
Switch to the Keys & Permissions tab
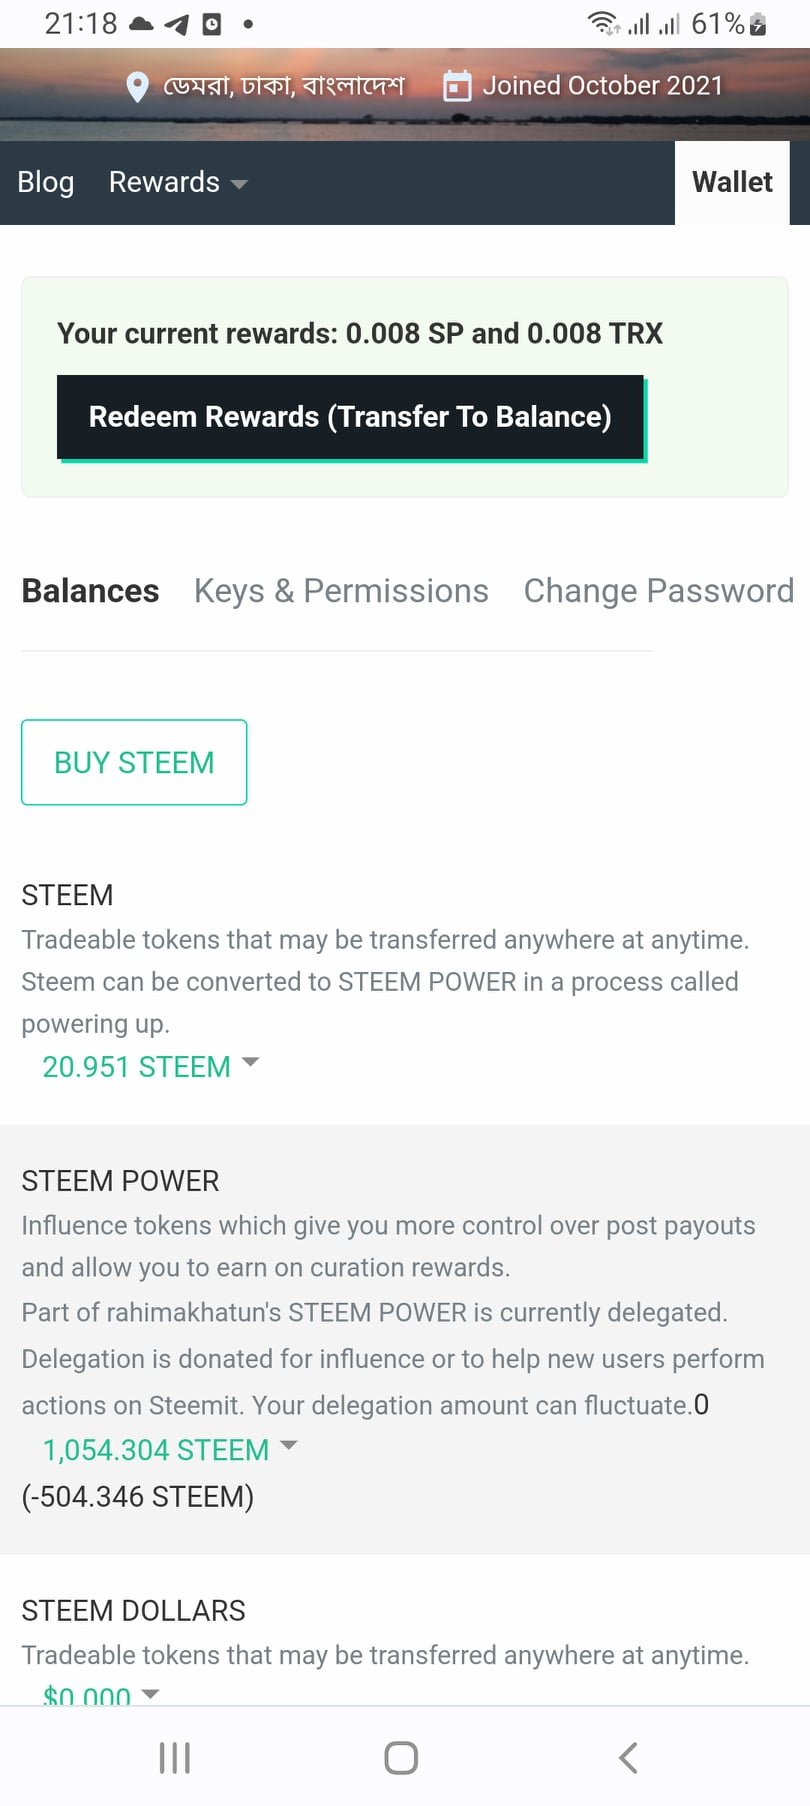click(341, 591)
